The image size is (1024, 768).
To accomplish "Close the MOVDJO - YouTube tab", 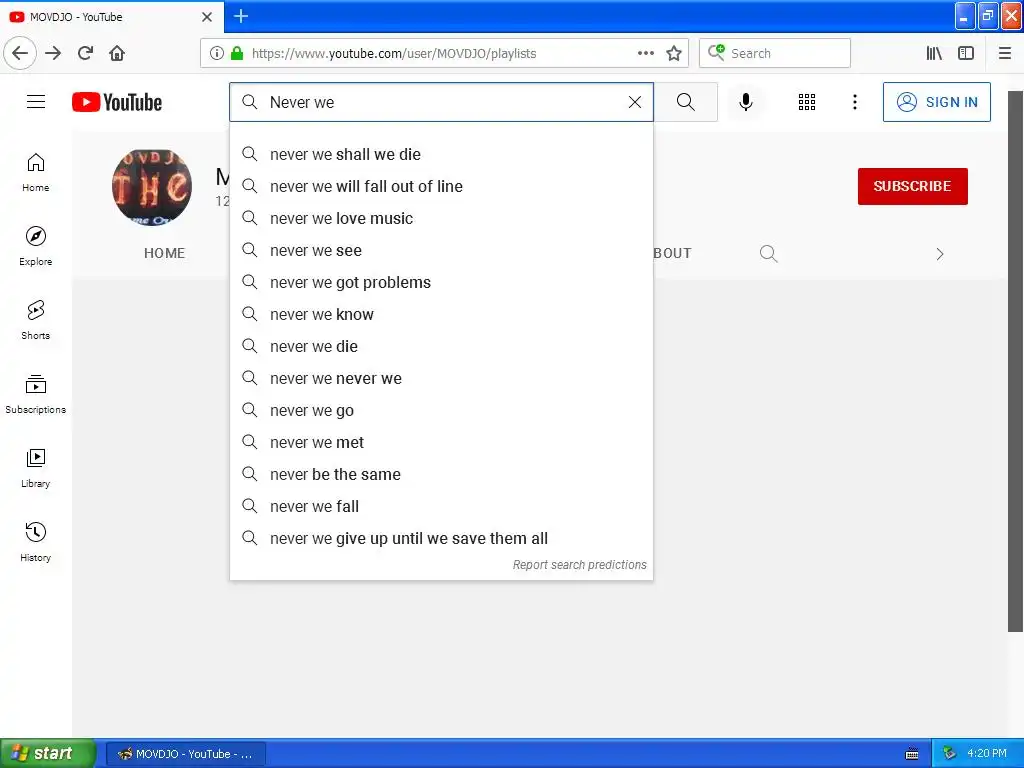I will click(207, 17).
